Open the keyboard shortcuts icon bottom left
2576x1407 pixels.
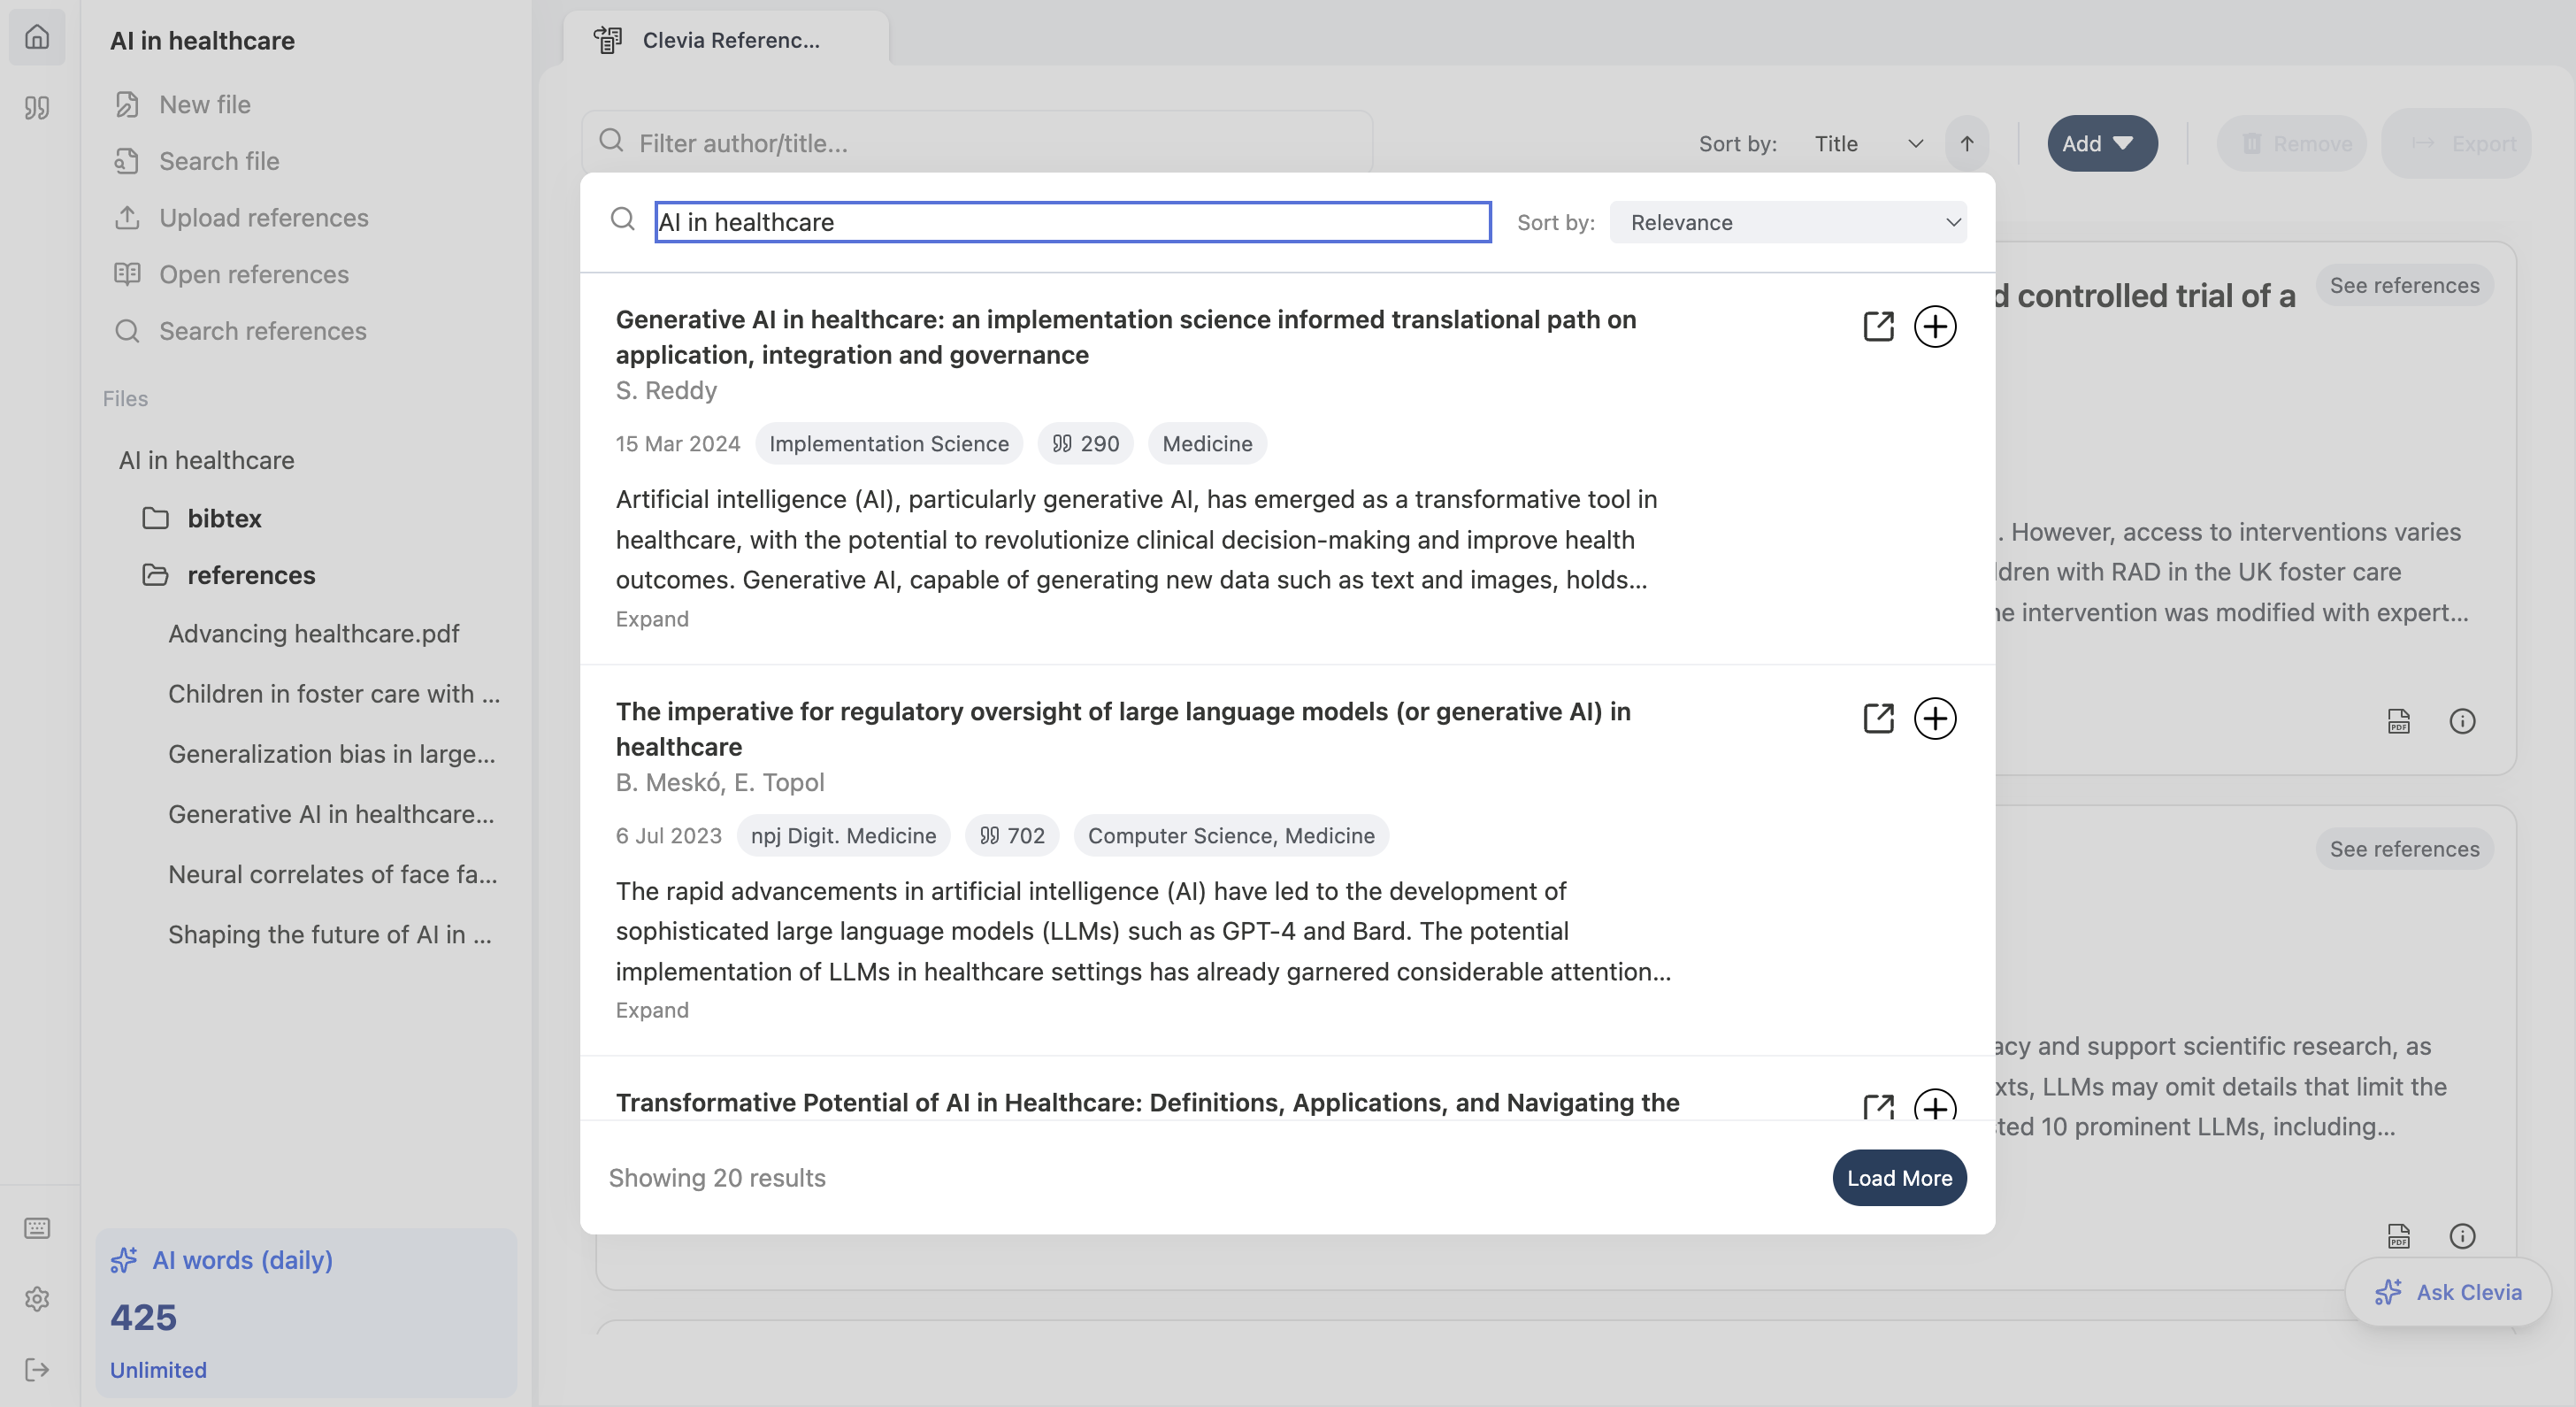pos(37,1228)
